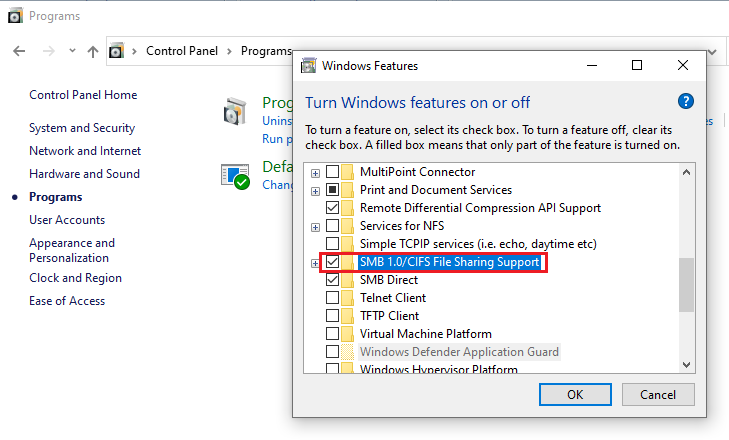Click the Programs and Features icon
This screenshot has height=440, width=729.
[x=234, y=110]
